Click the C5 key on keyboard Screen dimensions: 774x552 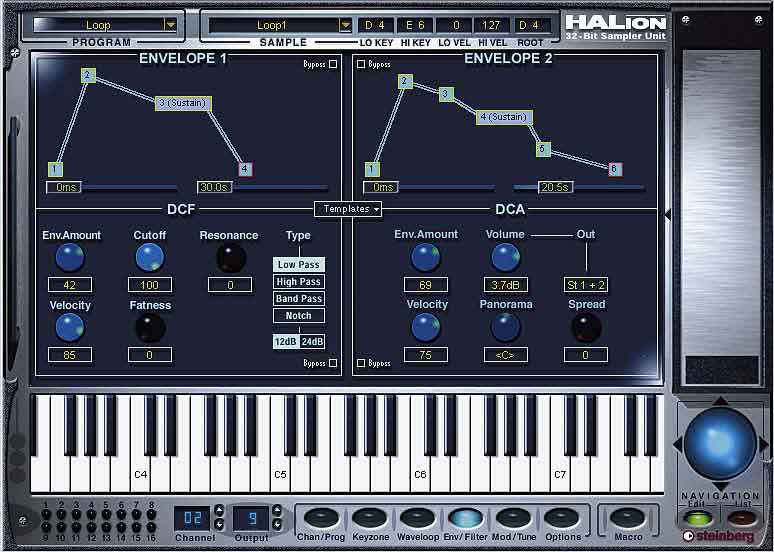point(280,474)
